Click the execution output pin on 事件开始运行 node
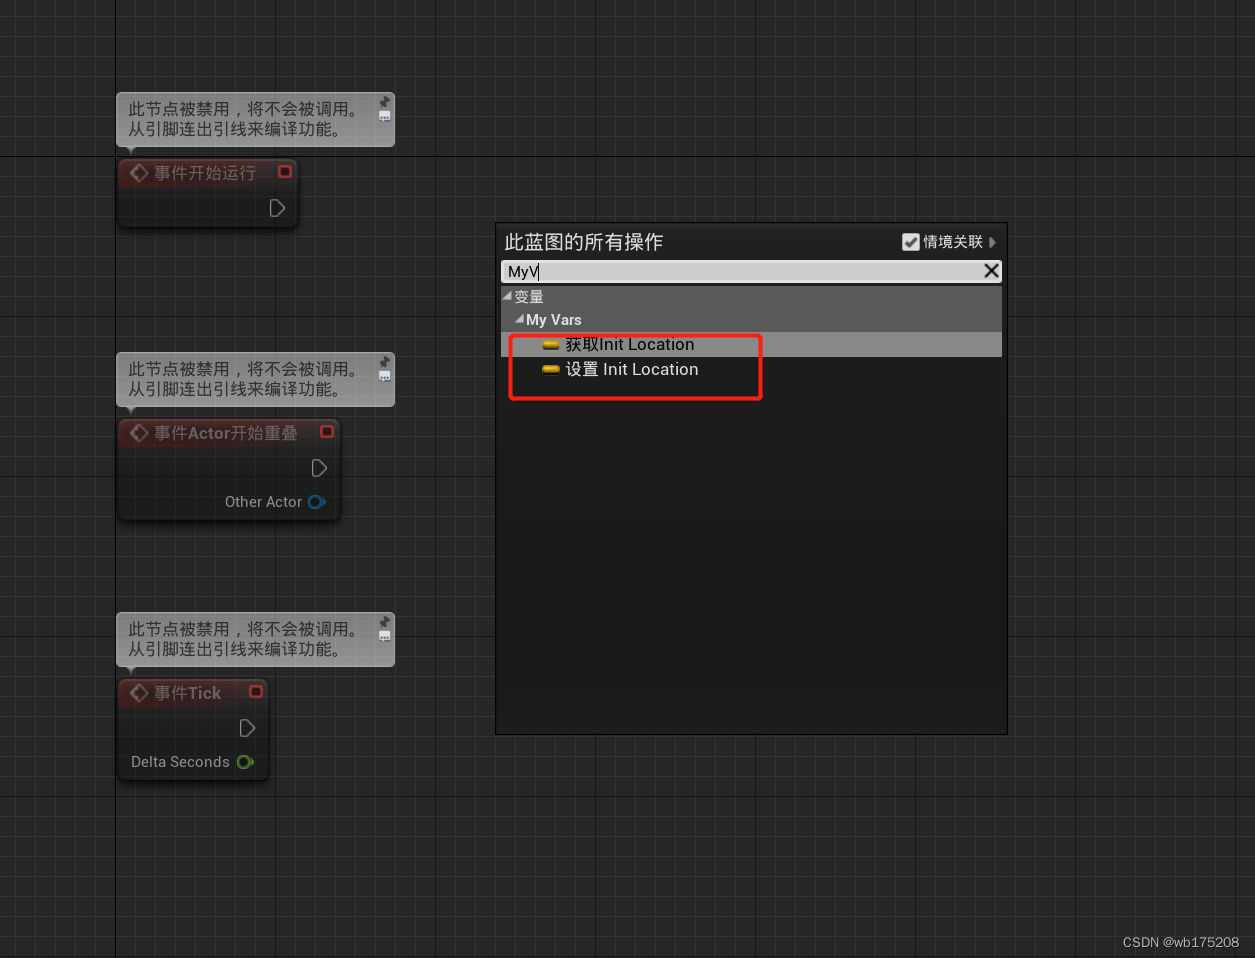The image size is (1255, 958). coord(277,208)
